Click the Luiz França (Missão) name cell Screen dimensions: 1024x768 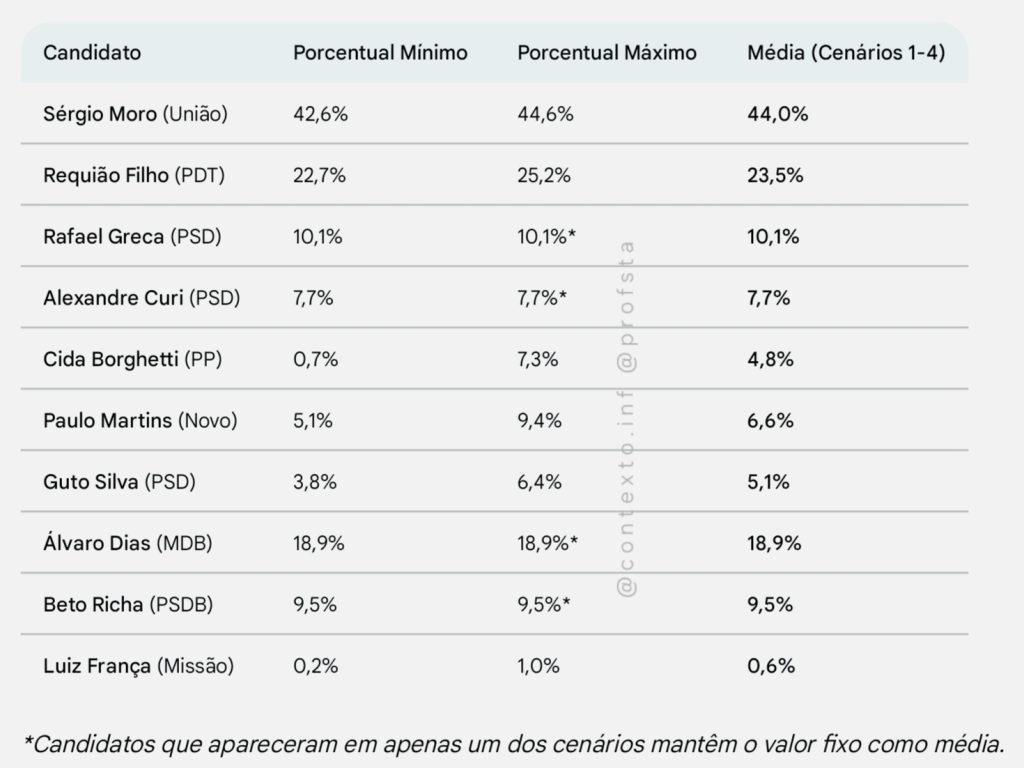click(138, 666)
